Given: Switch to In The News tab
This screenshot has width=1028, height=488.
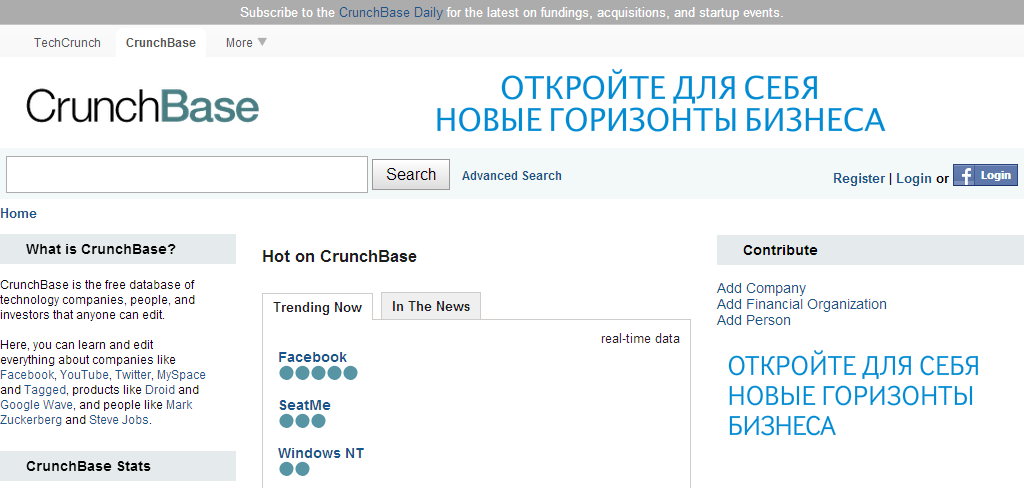Looking at the screenshot, I should (x=431, y=306).
